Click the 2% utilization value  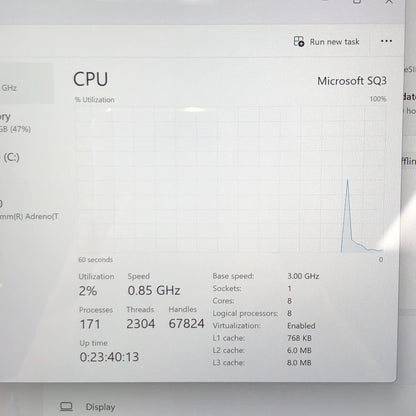click(88, 291)
